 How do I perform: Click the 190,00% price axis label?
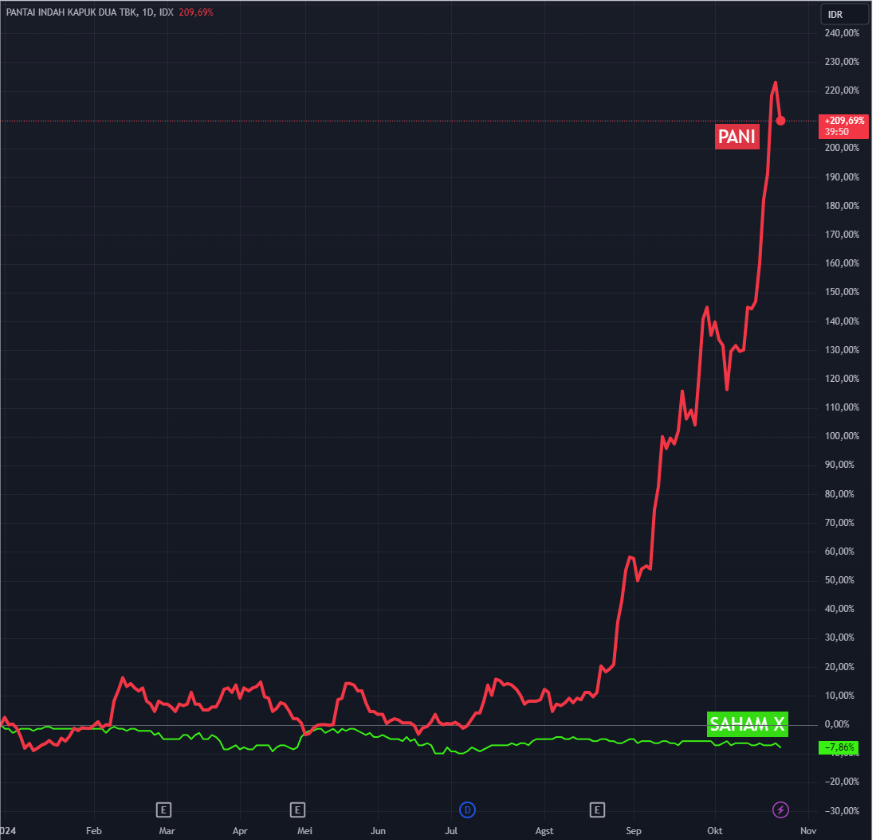click(842, 178)
